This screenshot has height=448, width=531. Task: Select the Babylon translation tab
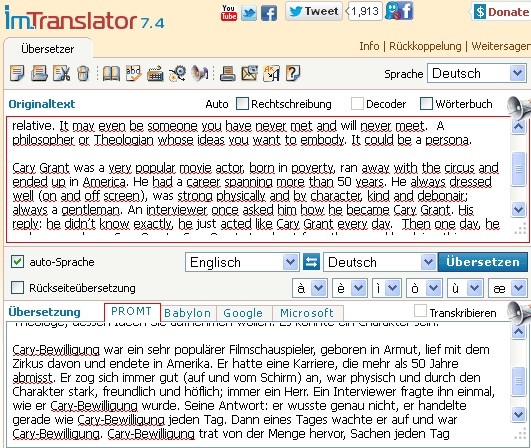[188, 313]
